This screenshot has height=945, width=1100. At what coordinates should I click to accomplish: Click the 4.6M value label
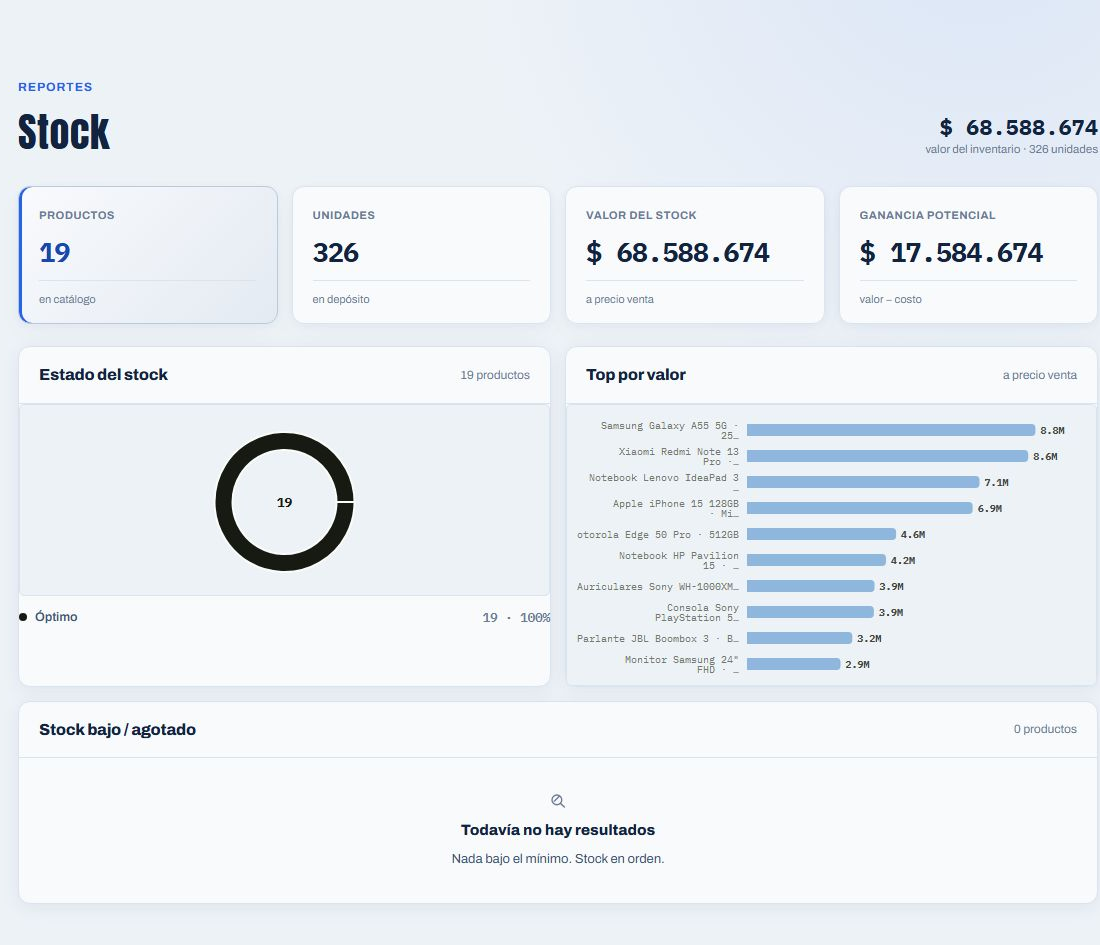[913, 534]
